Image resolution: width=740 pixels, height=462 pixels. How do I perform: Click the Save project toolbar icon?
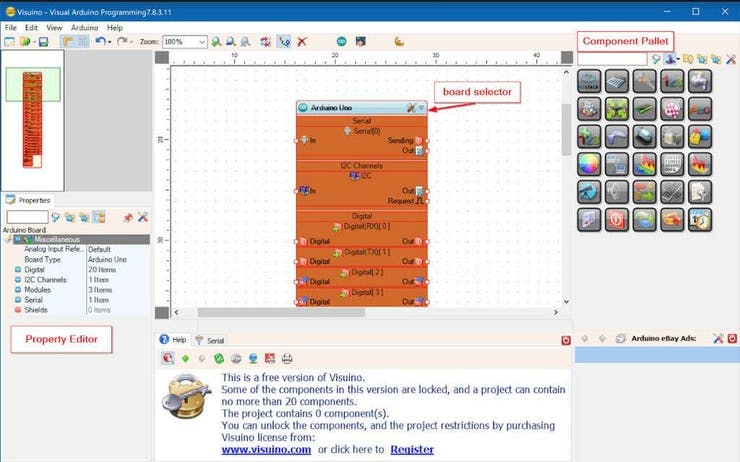[x=43, y=42]
